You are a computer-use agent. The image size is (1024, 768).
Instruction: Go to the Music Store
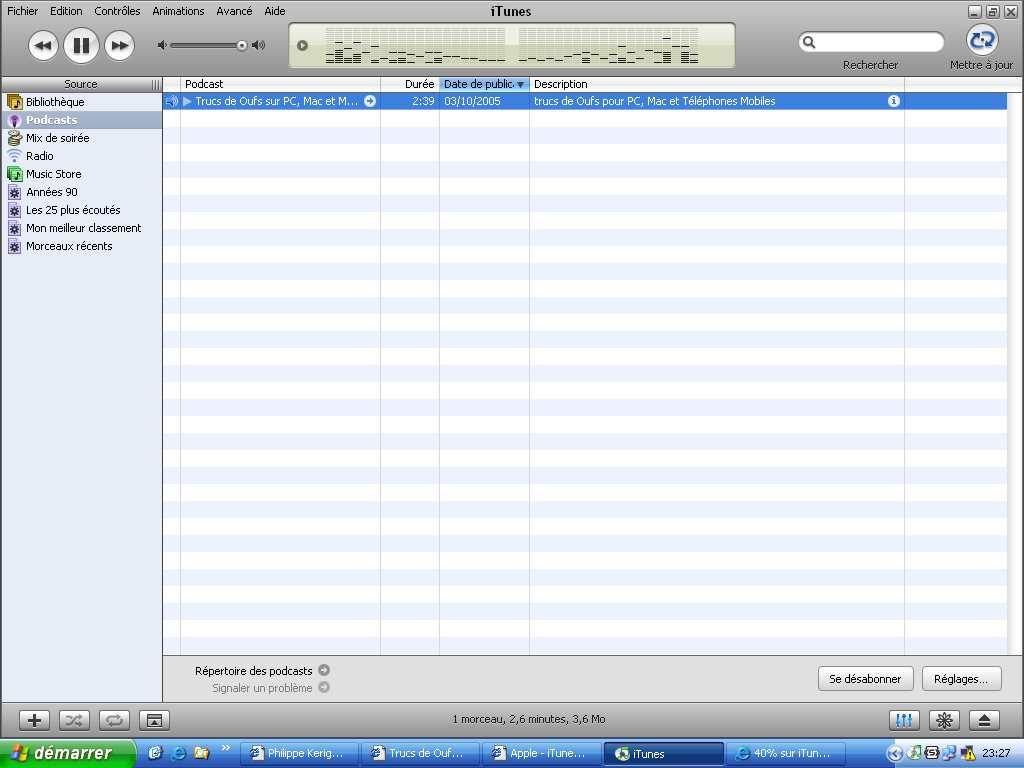tap(82, 174)
